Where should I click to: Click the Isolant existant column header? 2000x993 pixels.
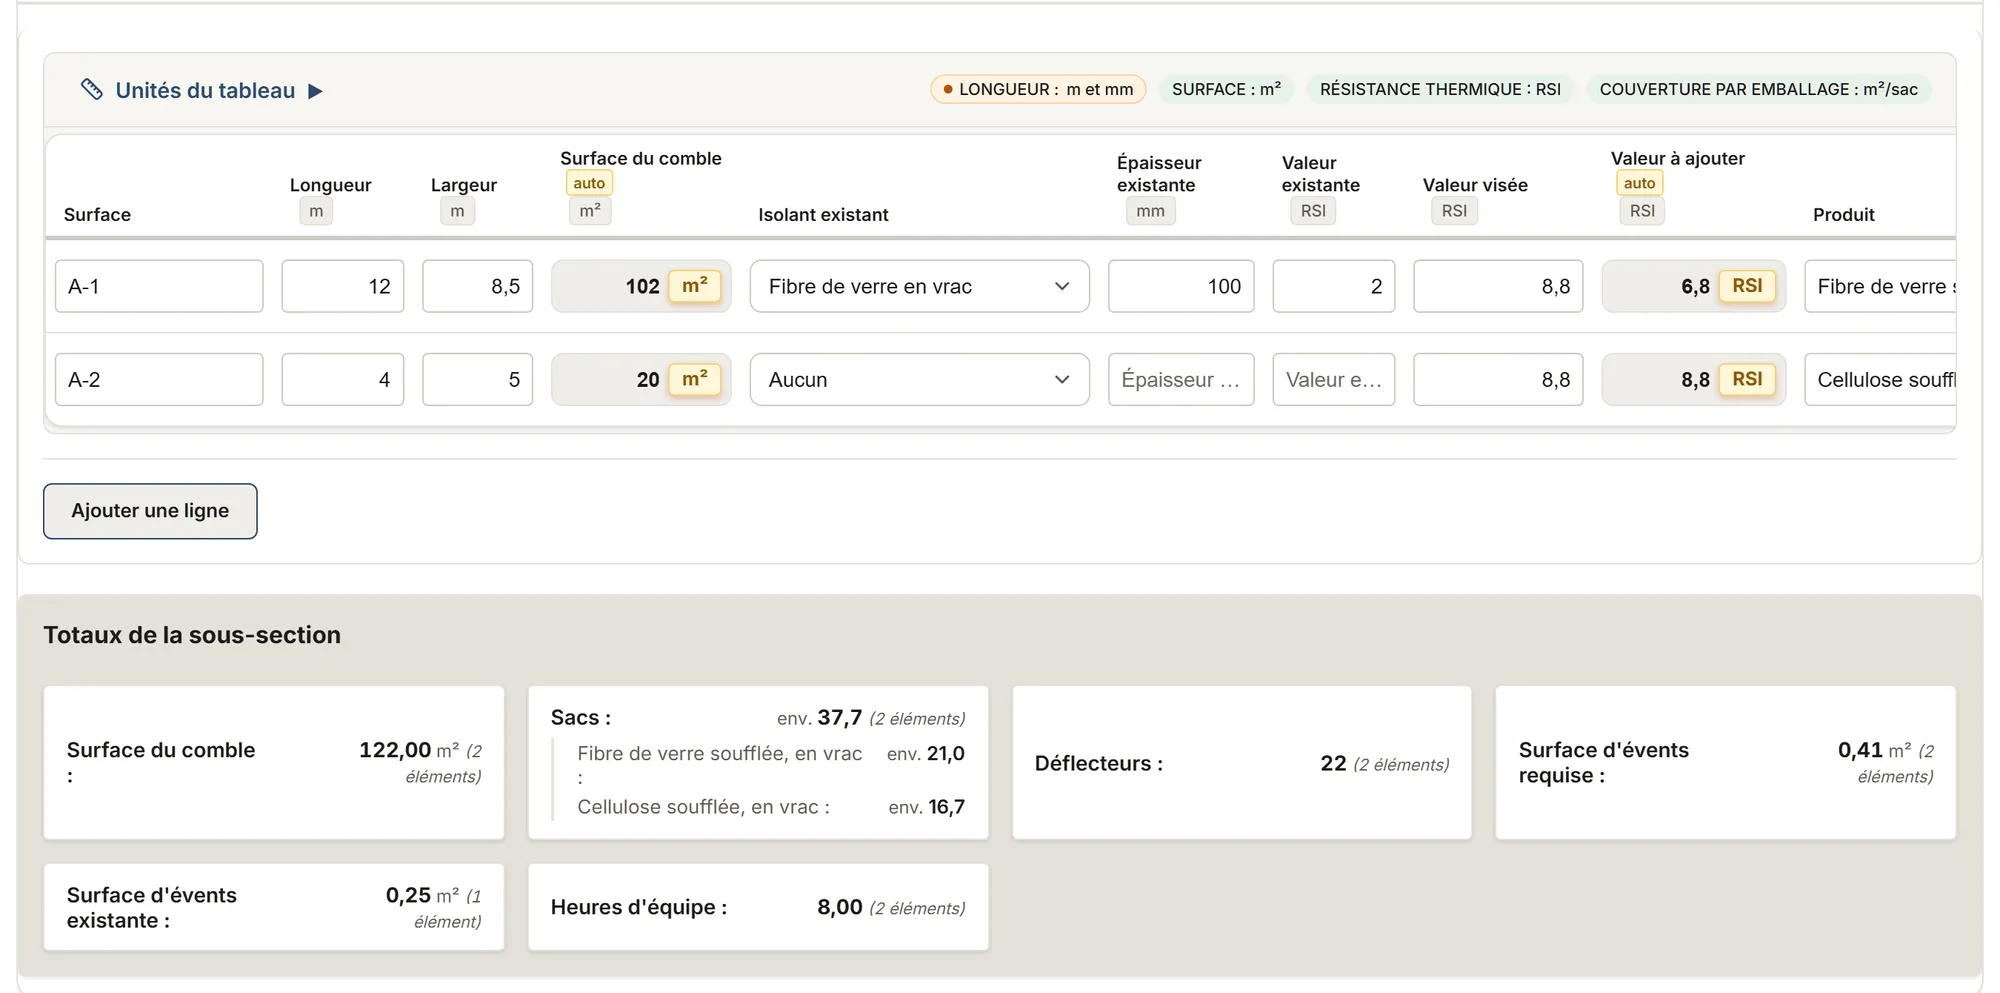(823, 215)
